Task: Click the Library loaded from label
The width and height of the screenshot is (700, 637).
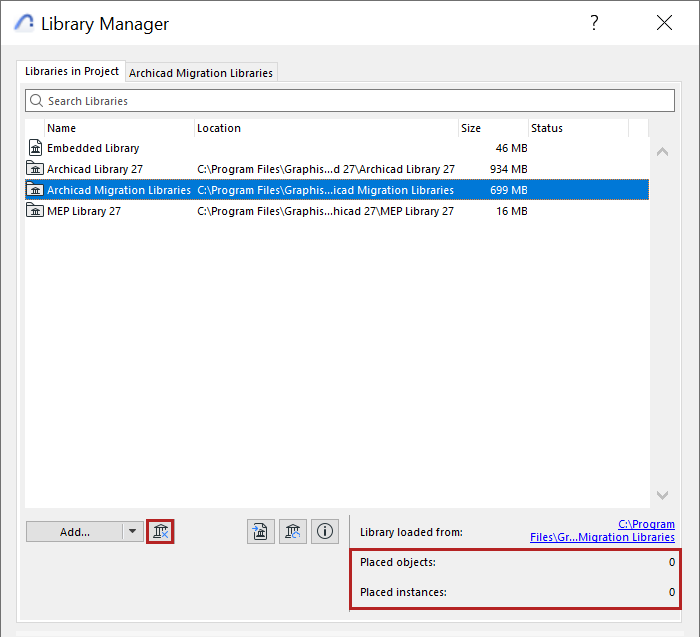Action: tap(411, 532)
